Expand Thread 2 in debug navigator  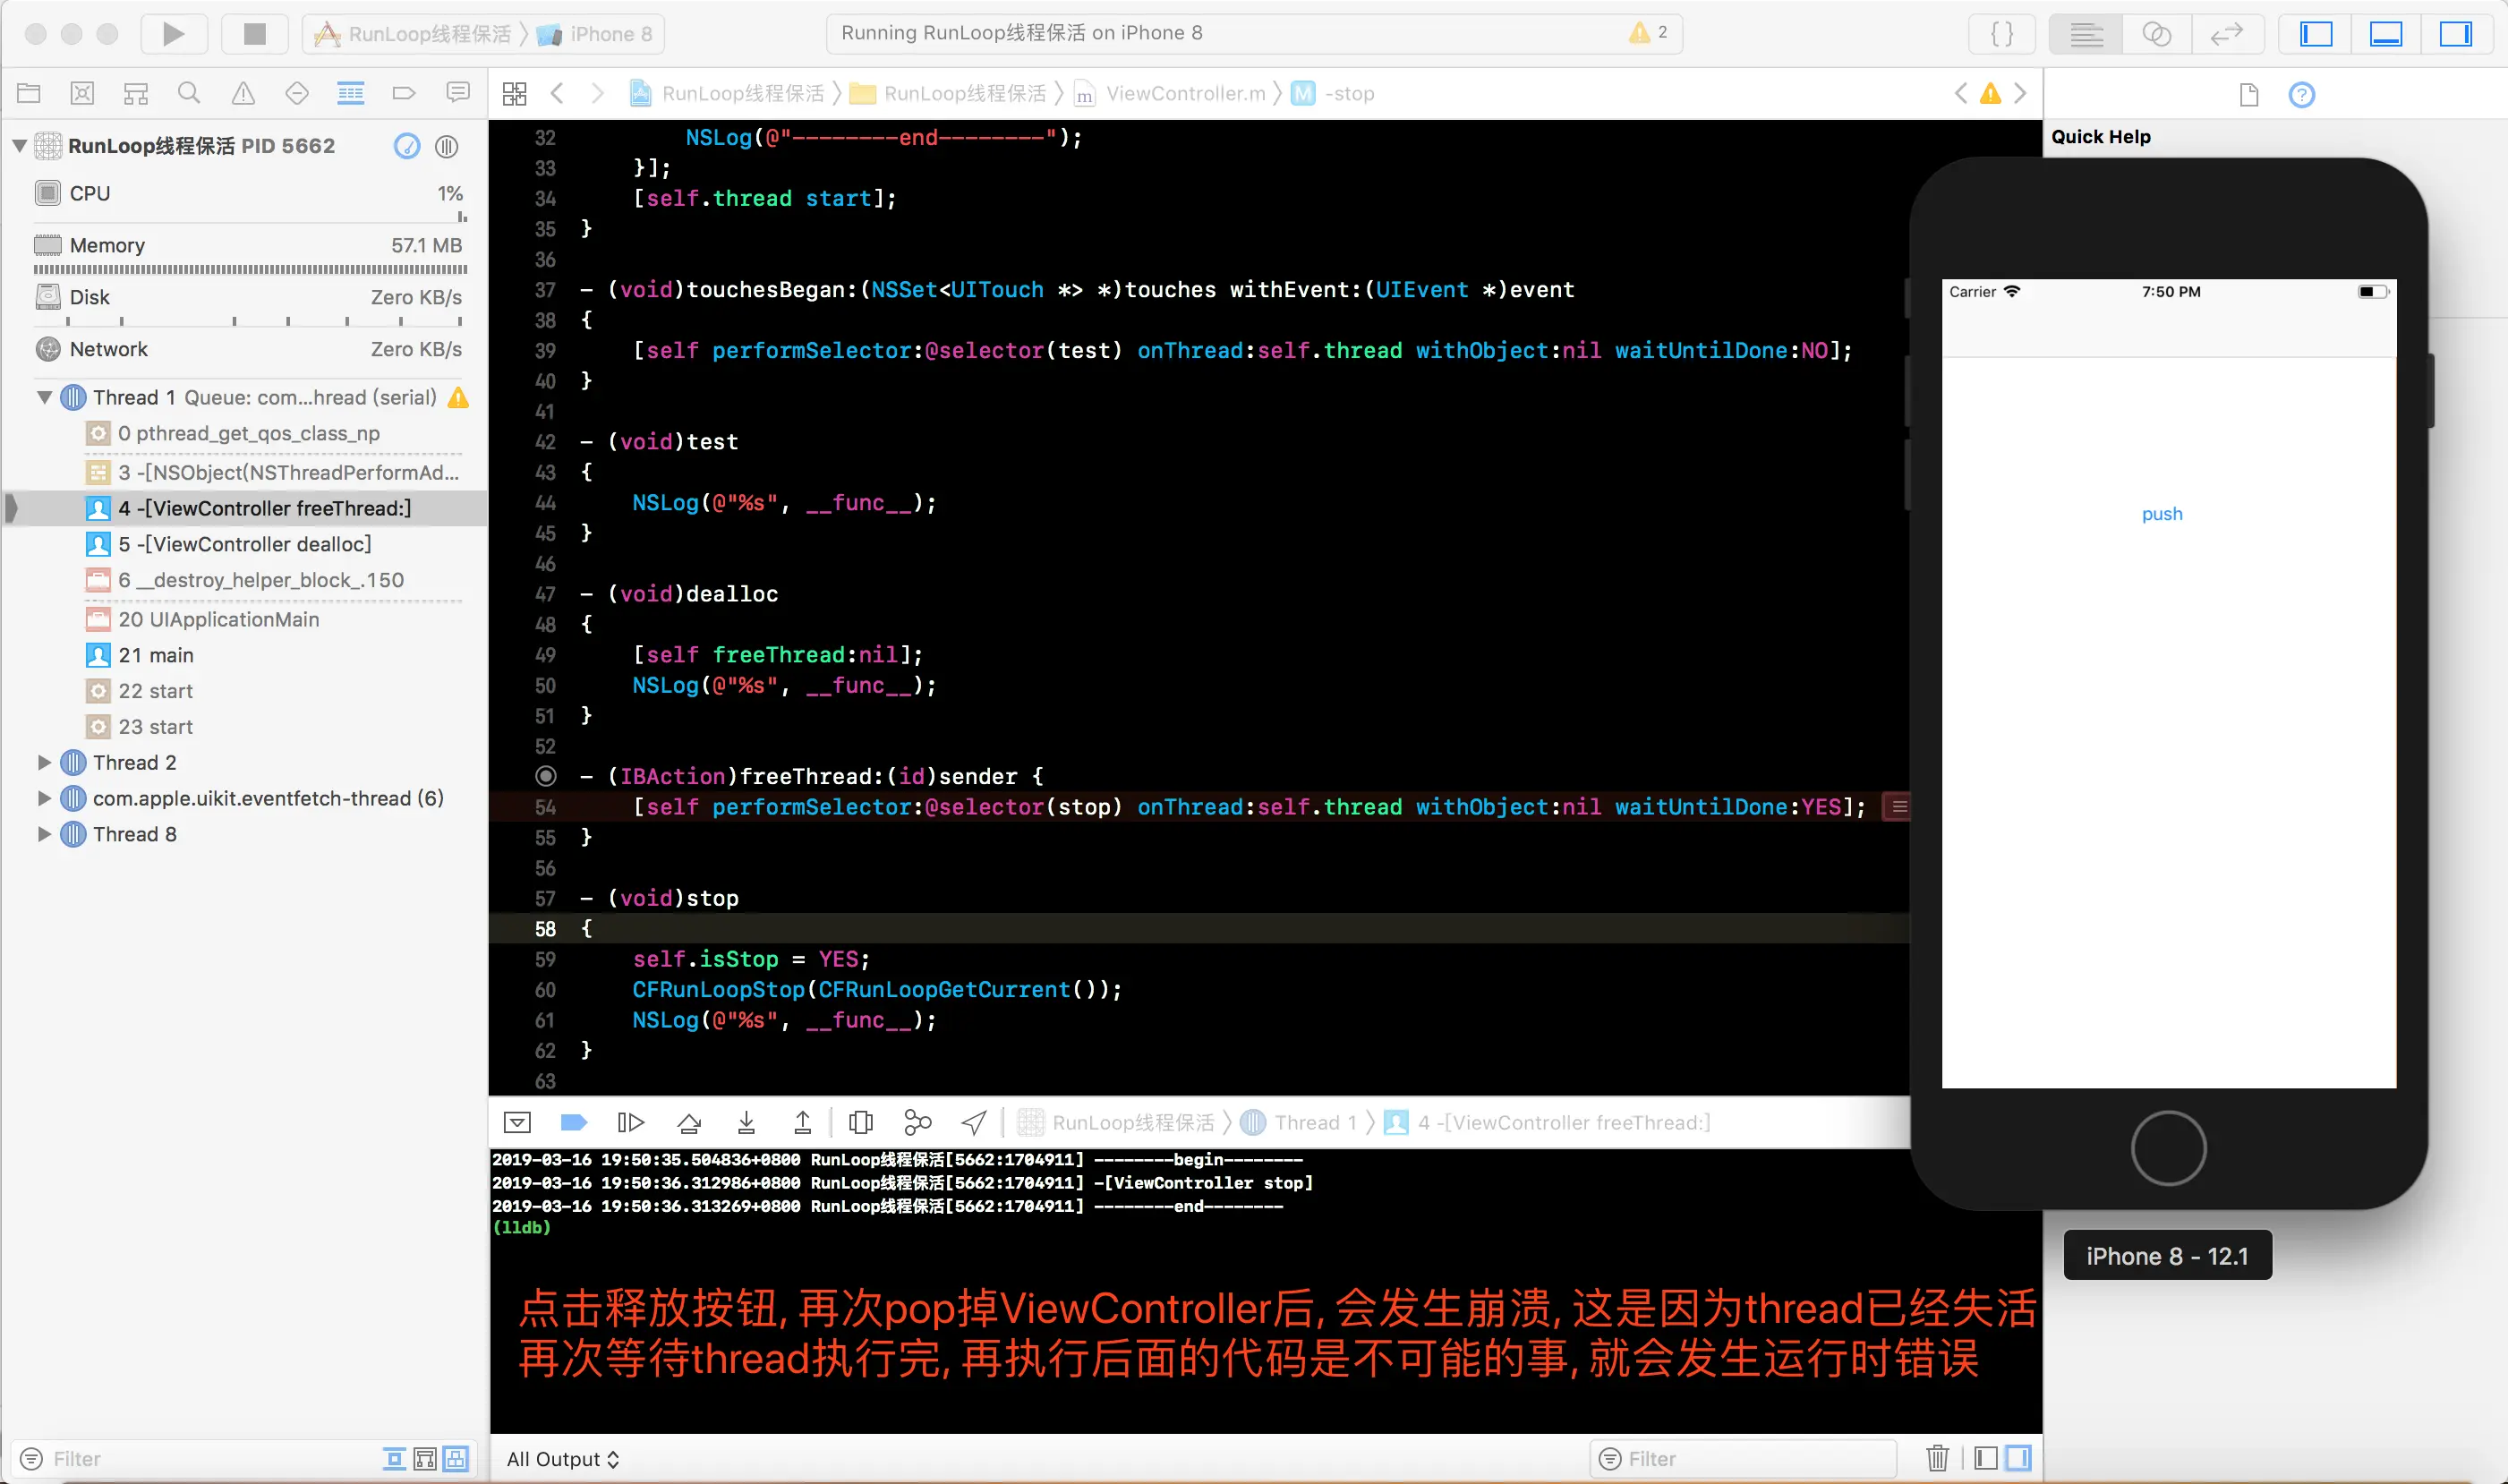[x=44, y=762]
